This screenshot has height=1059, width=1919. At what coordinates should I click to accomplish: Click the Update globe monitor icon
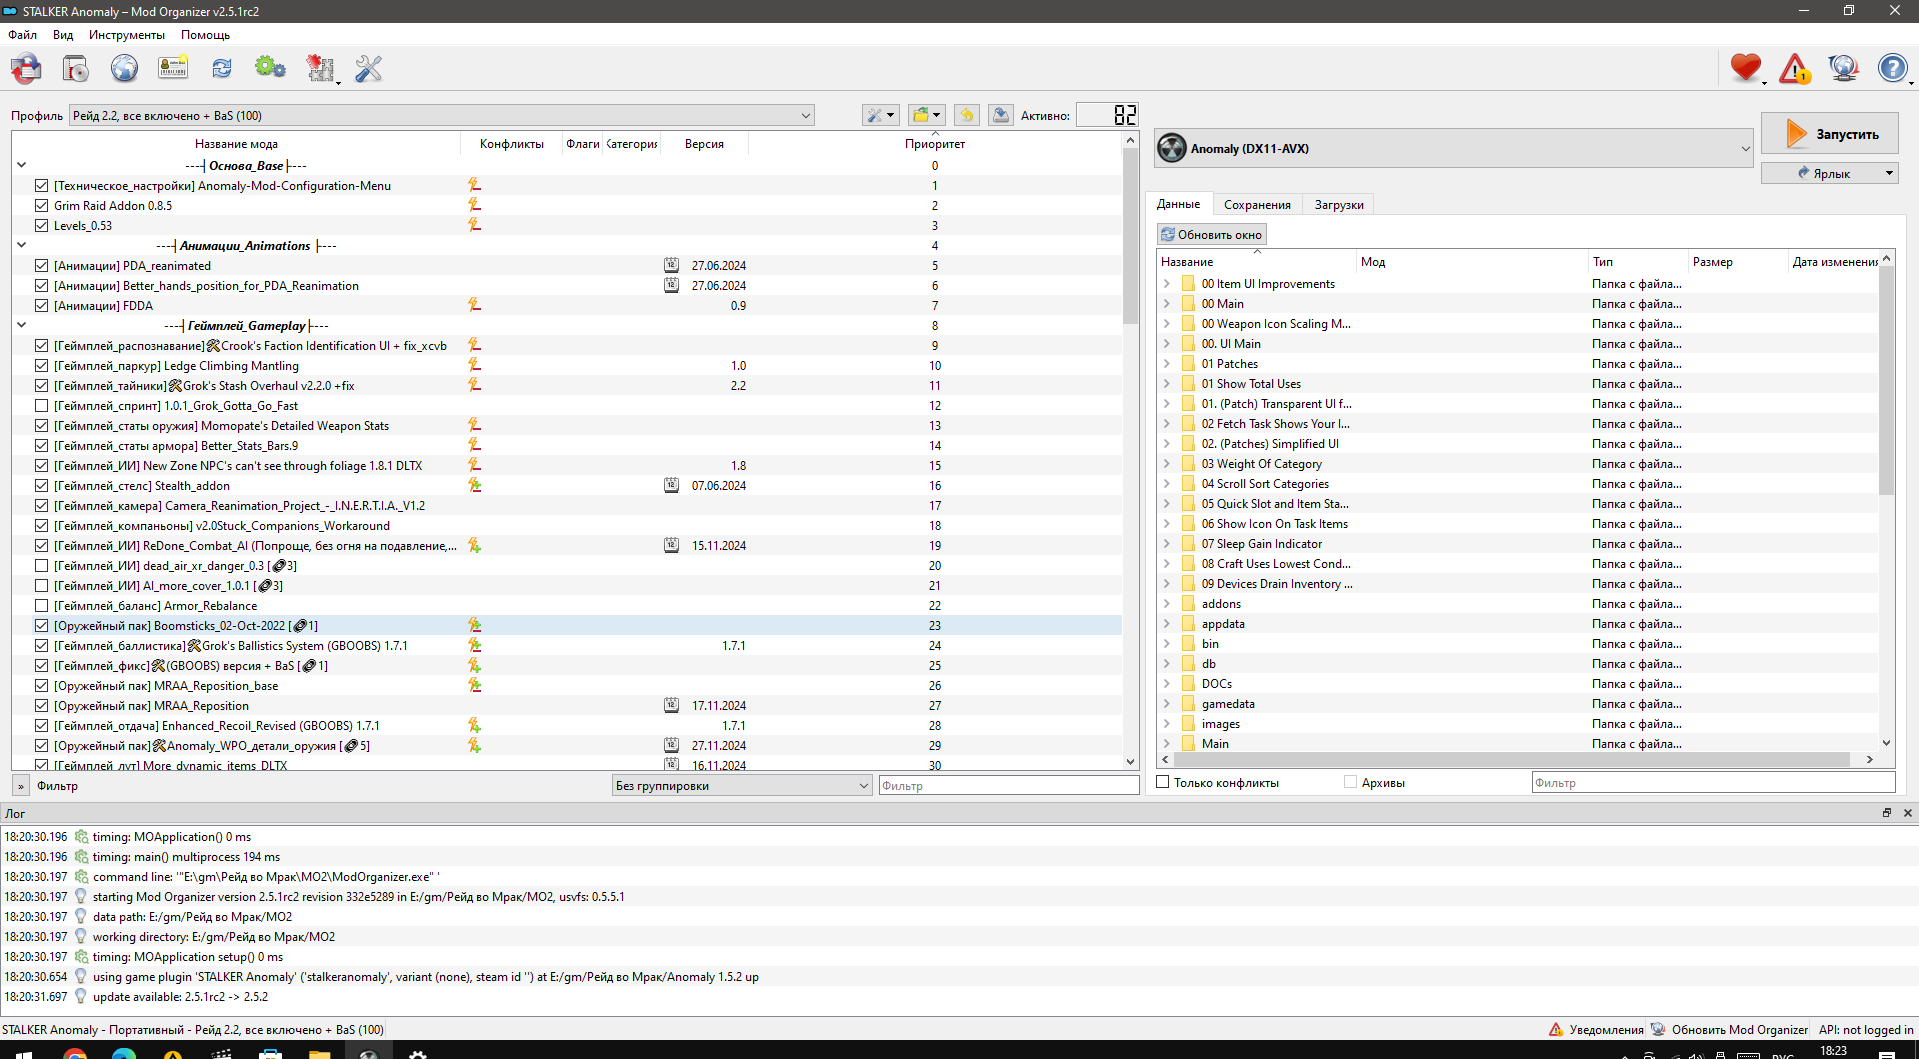pos(1843,68)
